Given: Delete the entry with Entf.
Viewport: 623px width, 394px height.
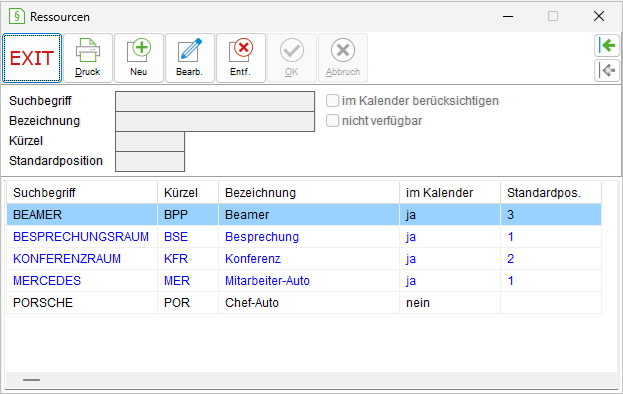Looking at the screenshot, I should [240, 58].
